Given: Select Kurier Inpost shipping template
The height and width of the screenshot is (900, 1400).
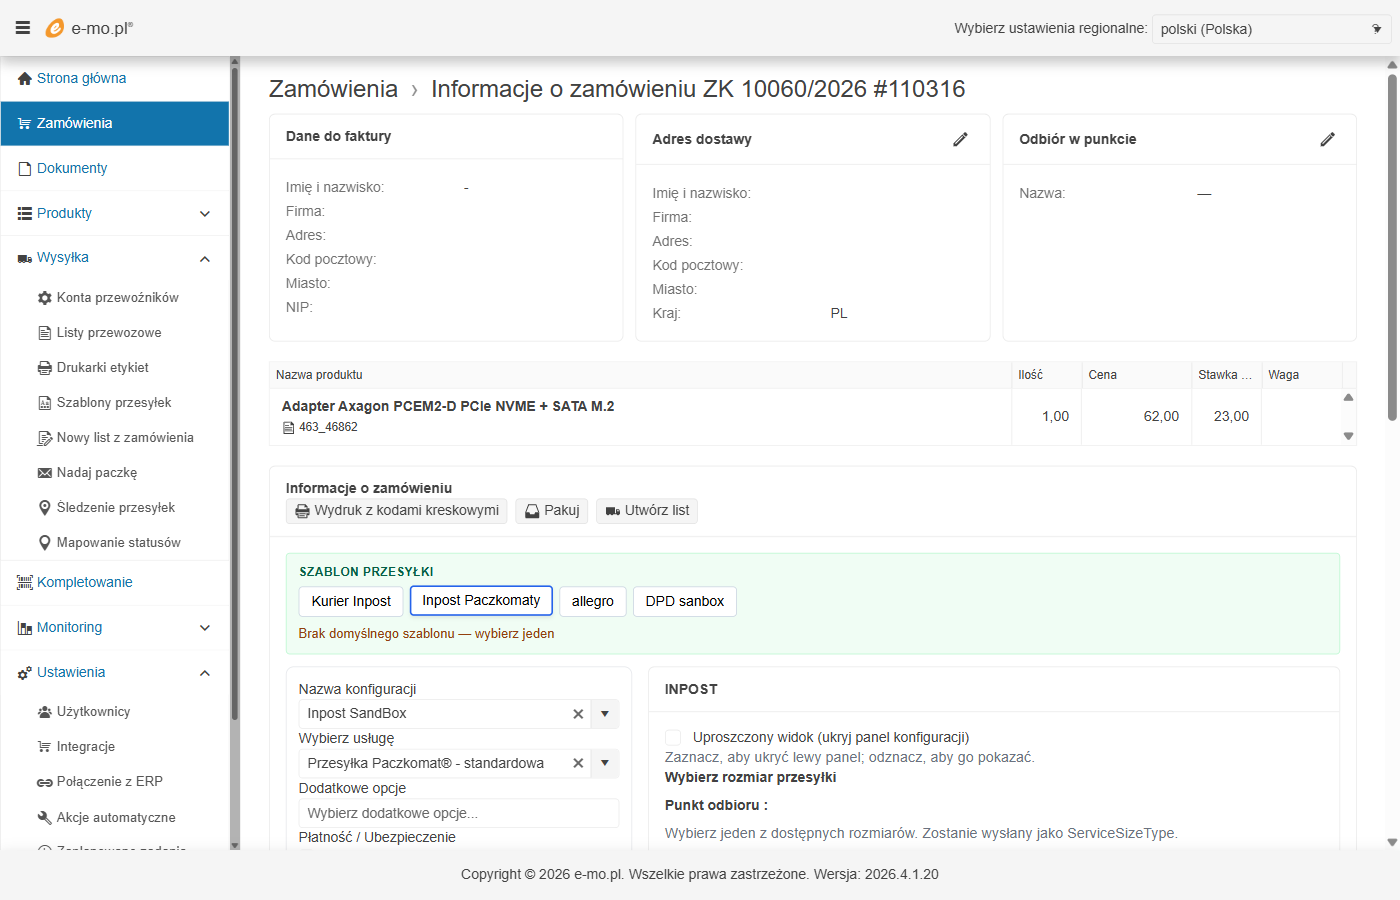Looking at the screenshot, I should pos(351,601).
